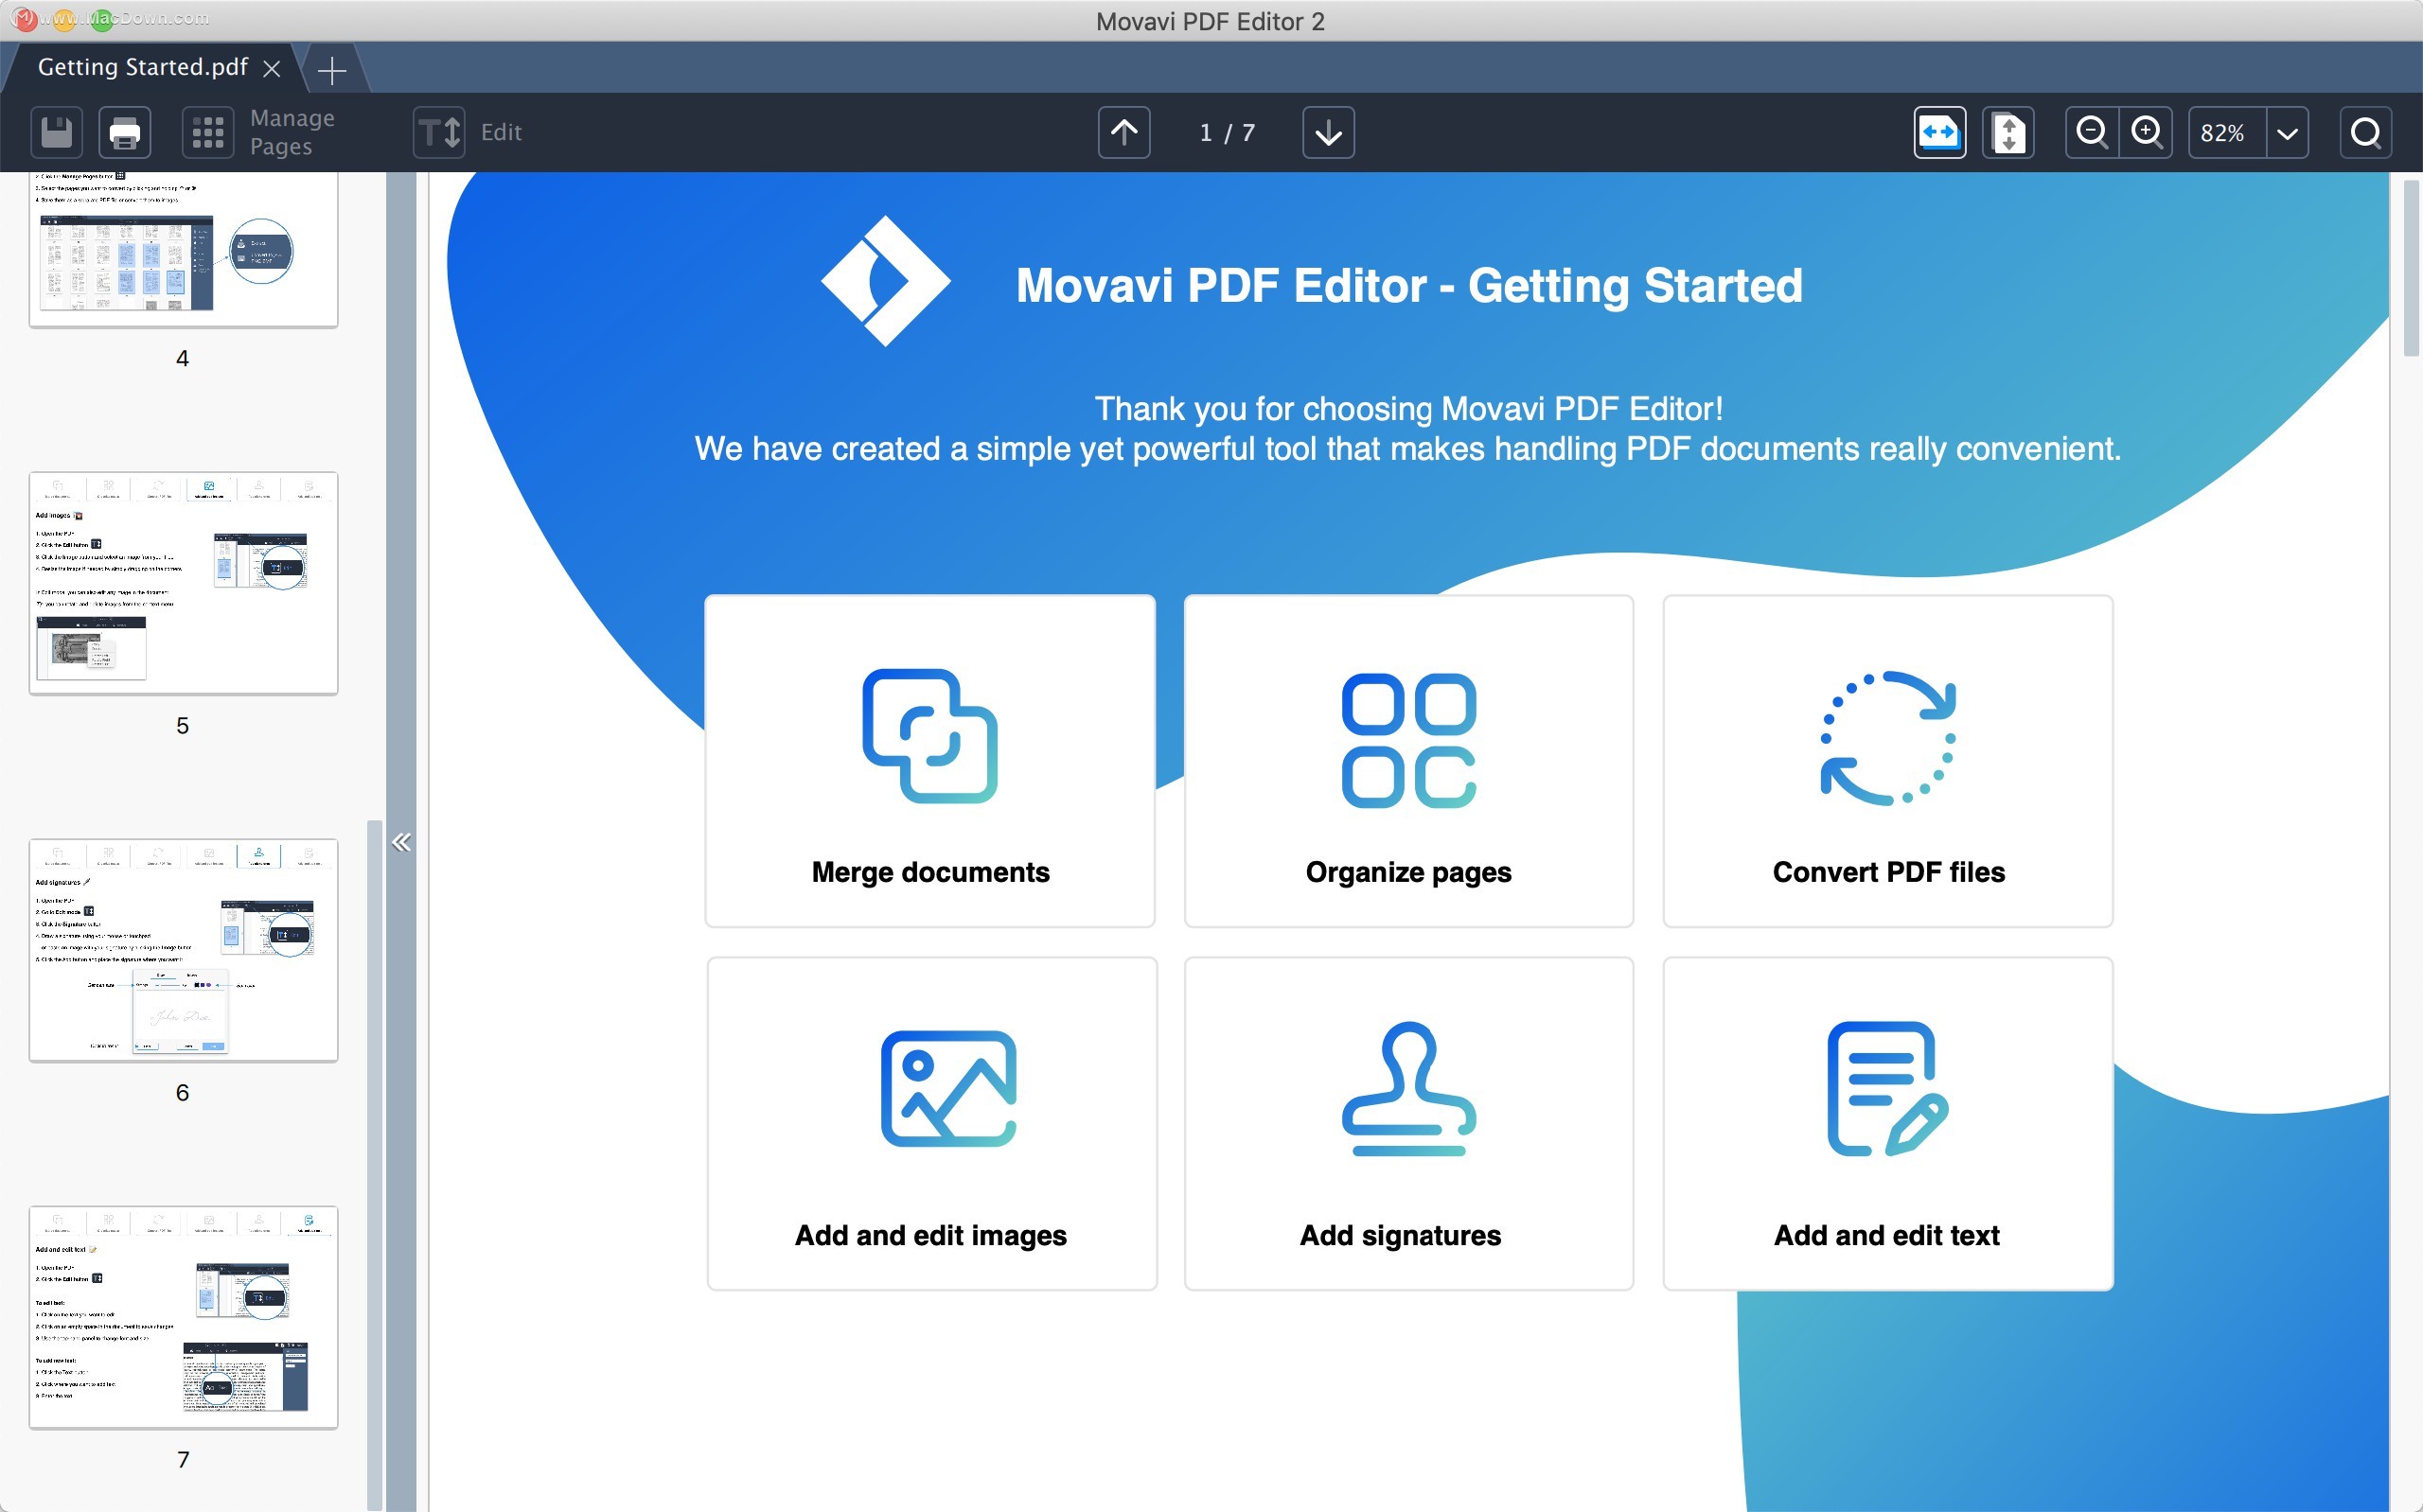Image resolution: width=2423 pixels, height=1512 pixels.
Task: Click the Add and edit images icon
Action: [948, 1088]
